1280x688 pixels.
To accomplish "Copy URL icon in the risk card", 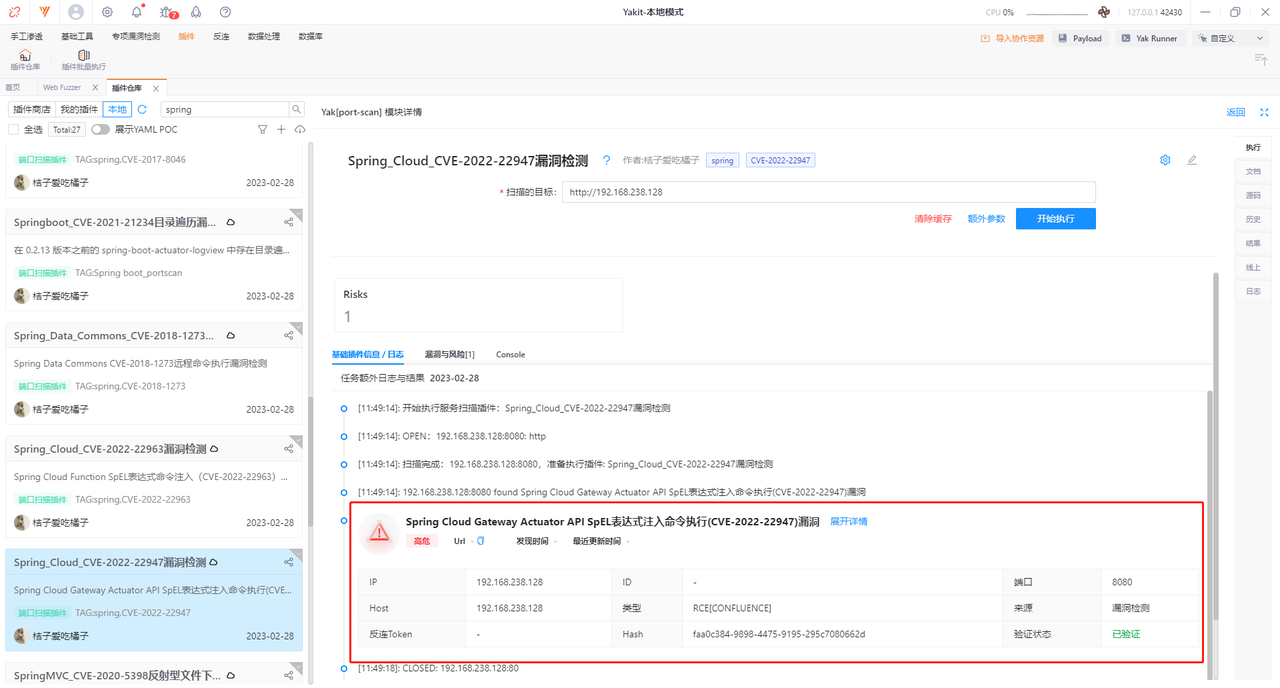I will (x=481, y=541).
